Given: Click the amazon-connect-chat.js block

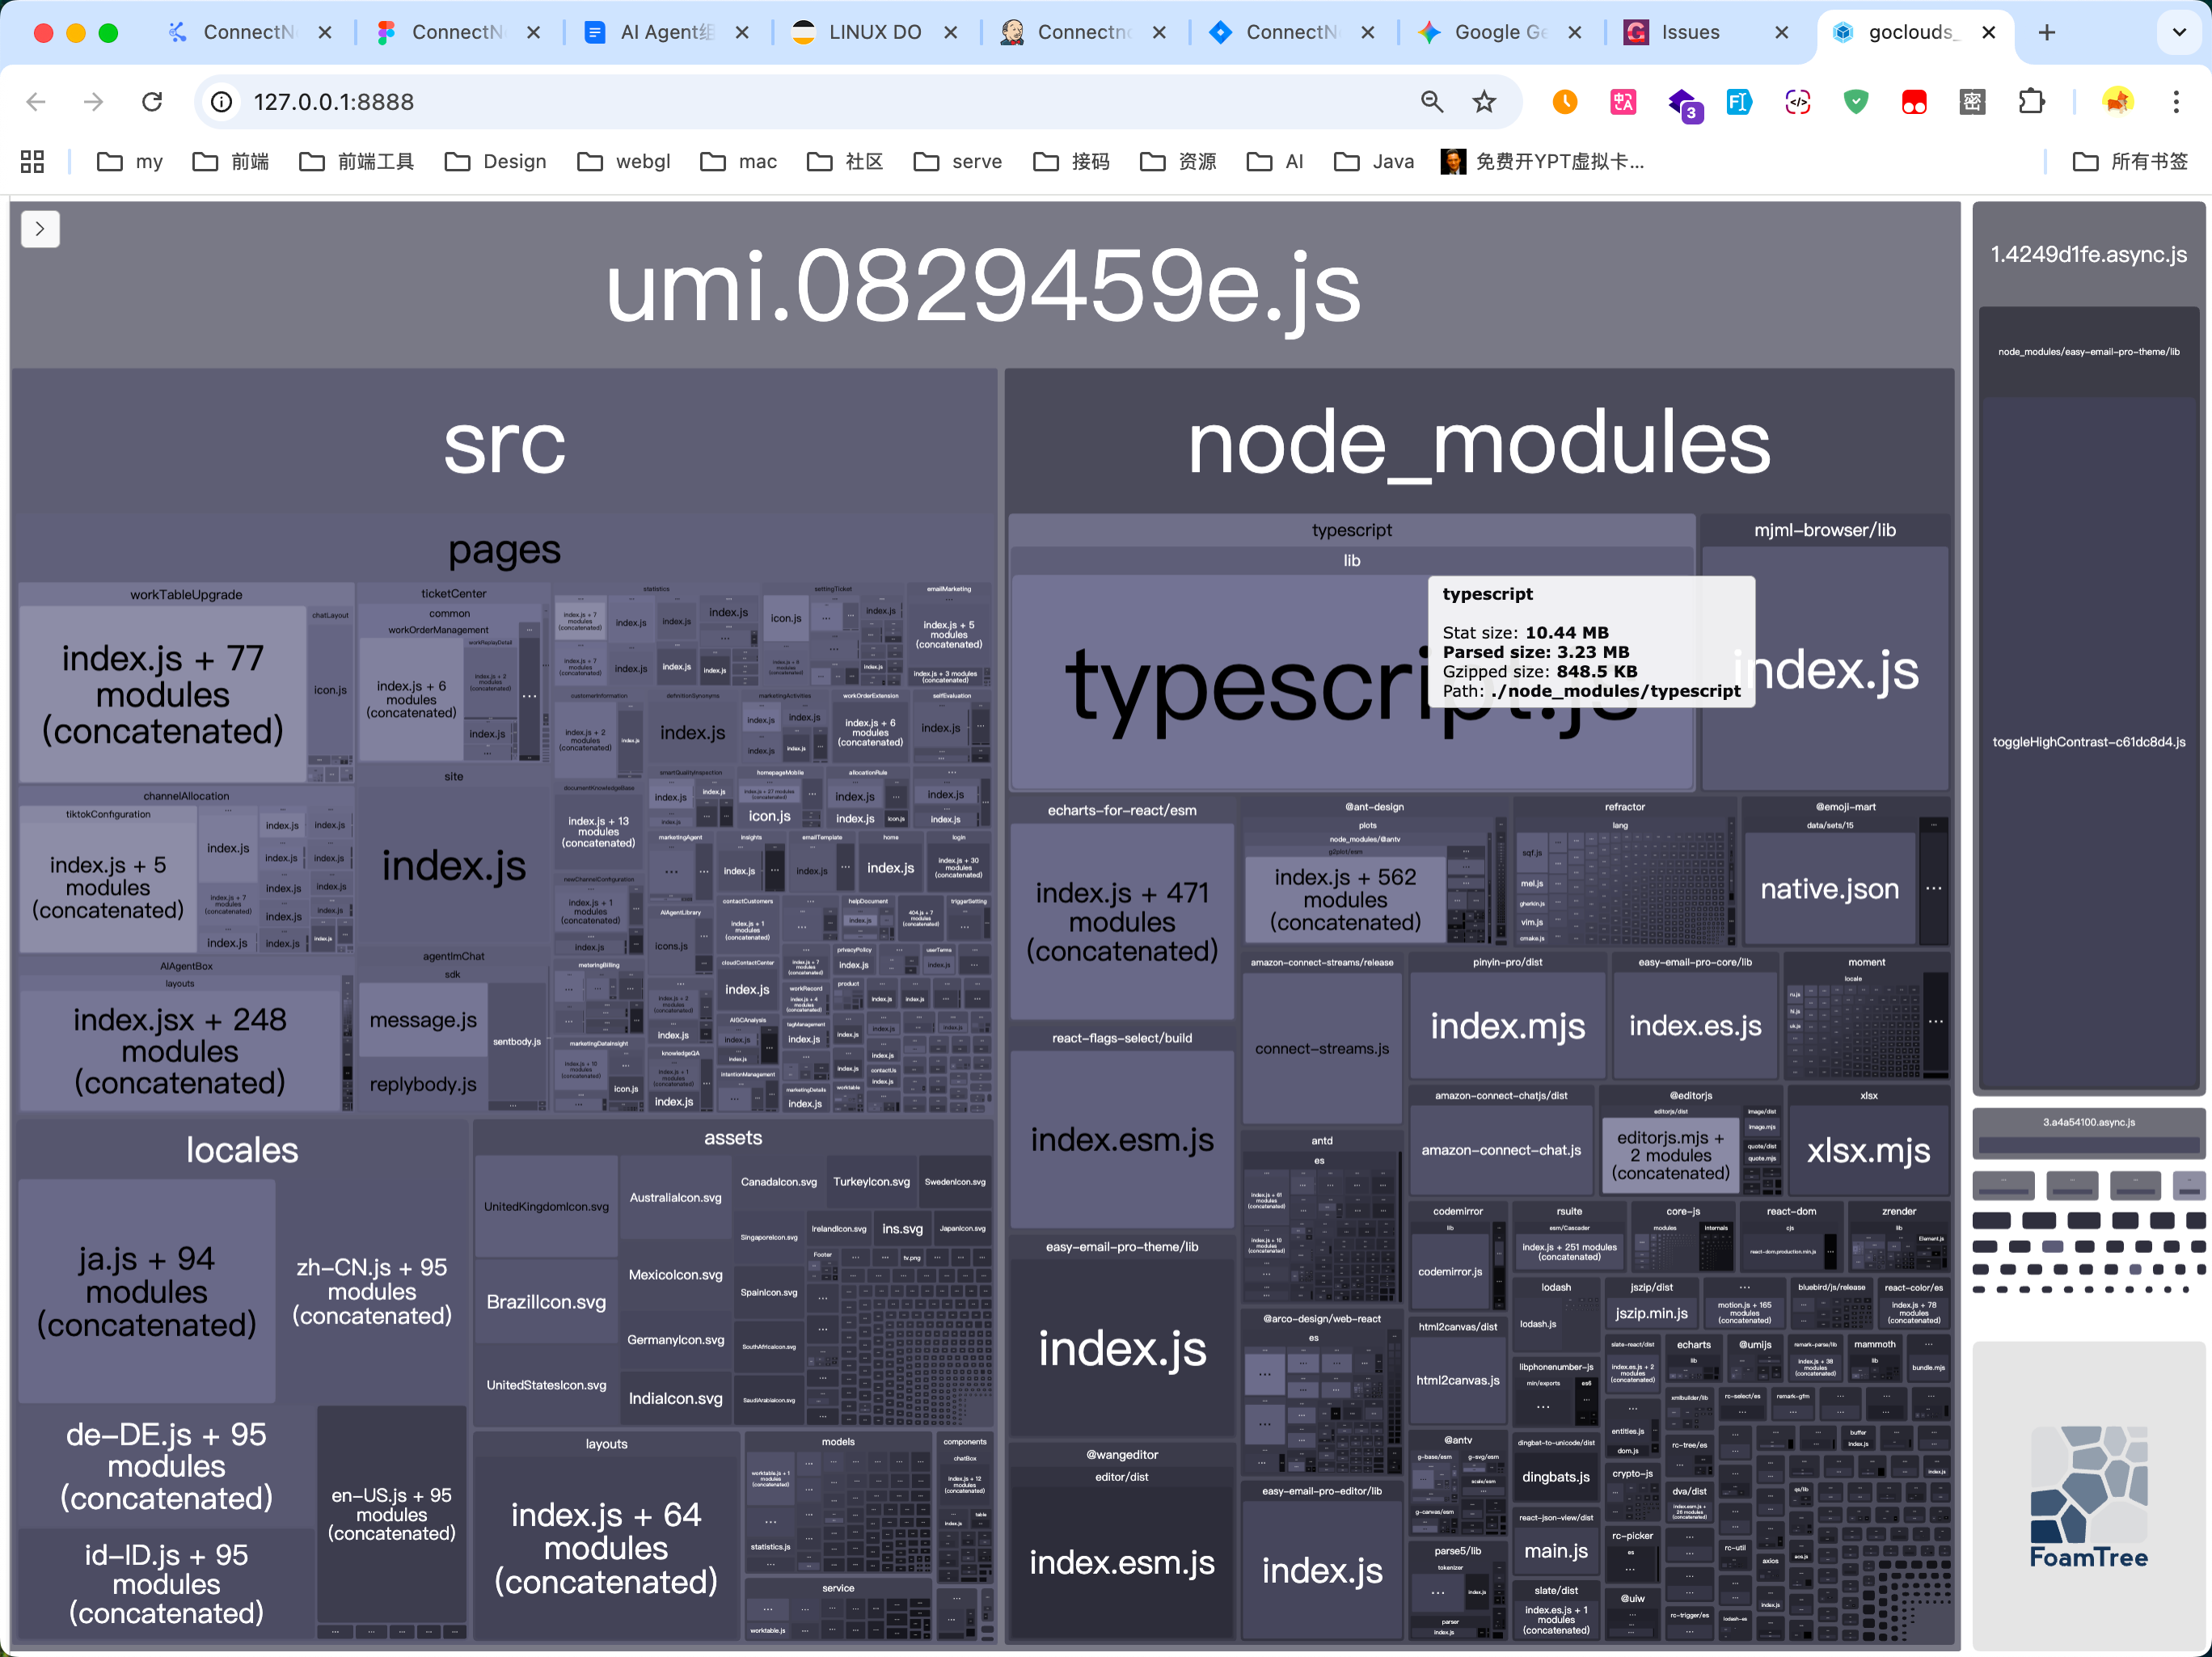Looking at the screenshot, I should click(x=1501, y=1150).
